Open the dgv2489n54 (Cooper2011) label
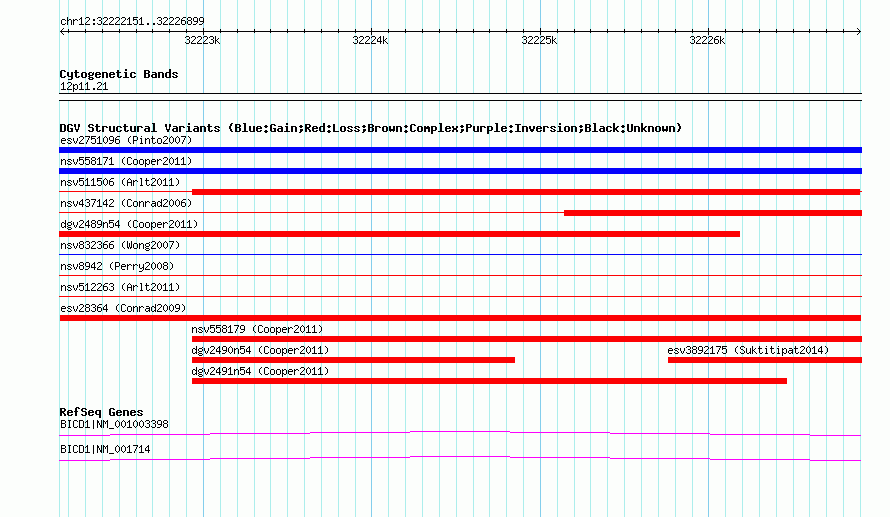 (x=129, y=224)
